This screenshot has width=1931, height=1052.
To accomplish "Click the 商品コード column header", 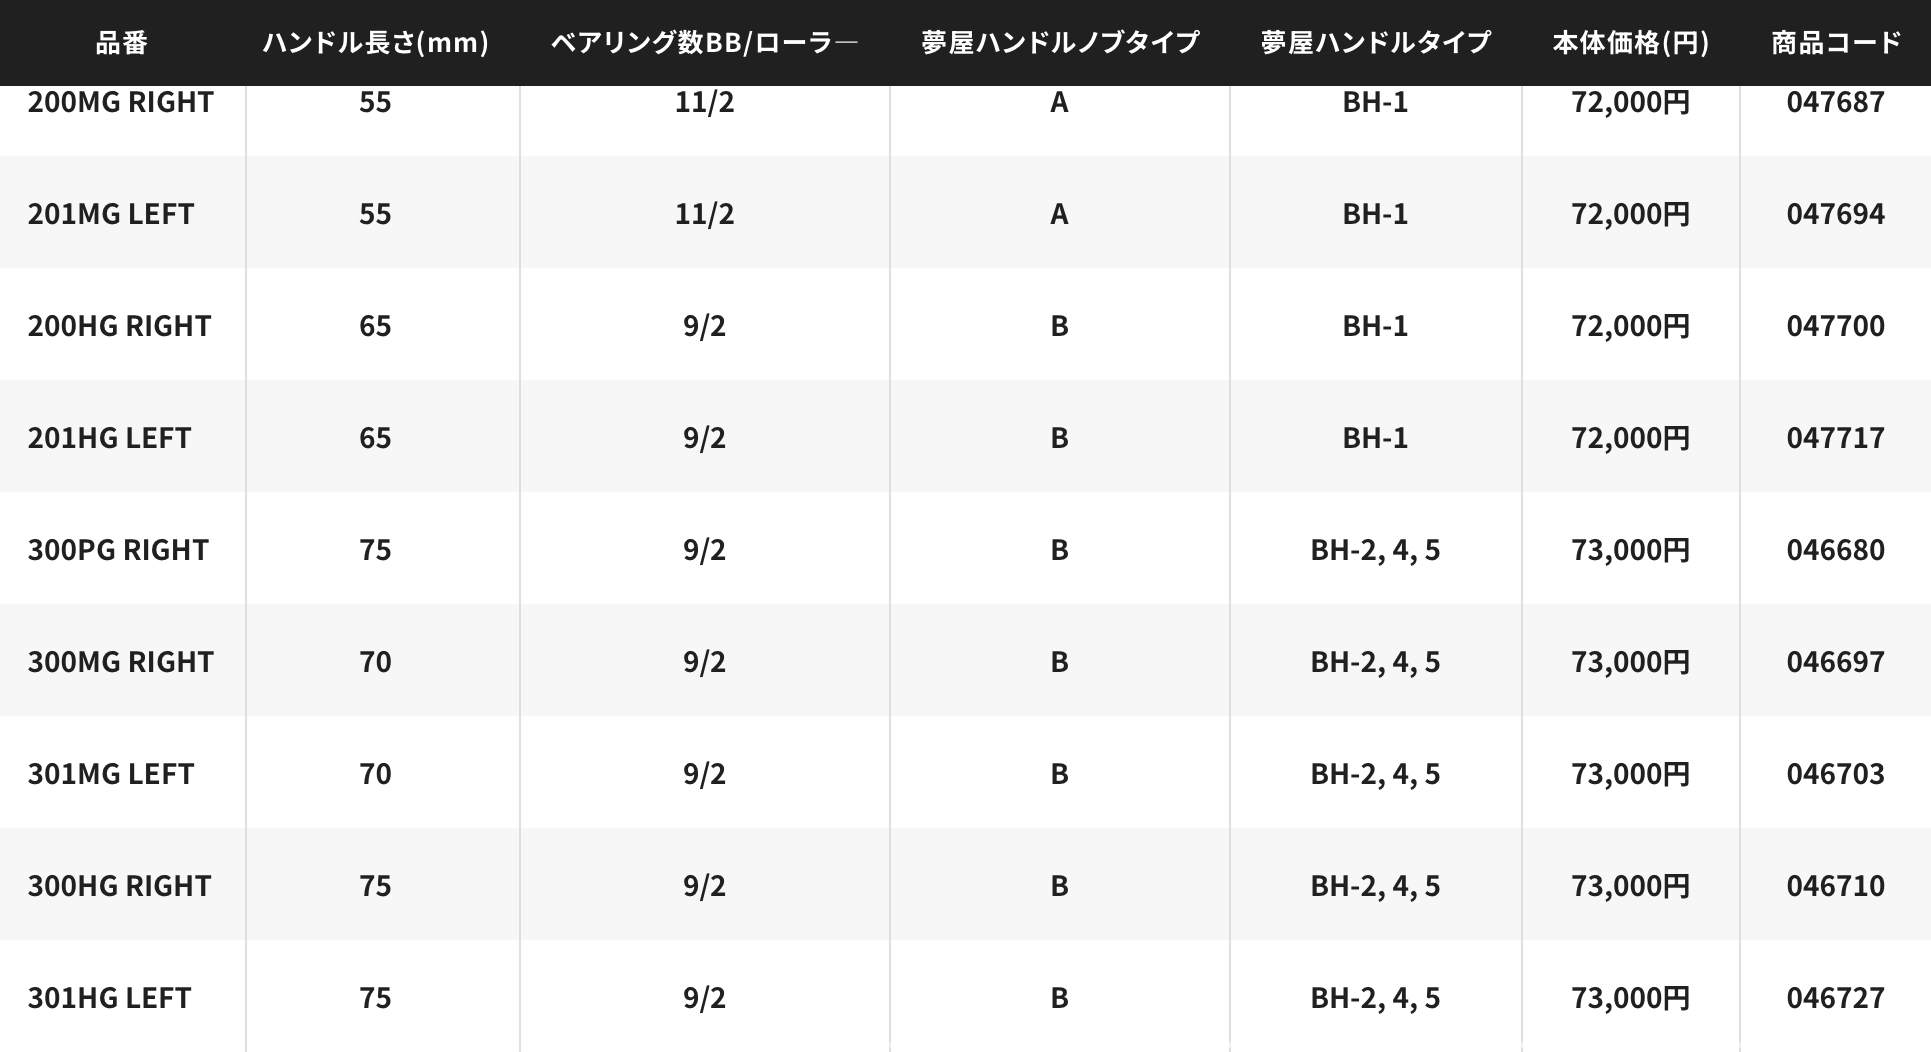I will [1835, 43].
